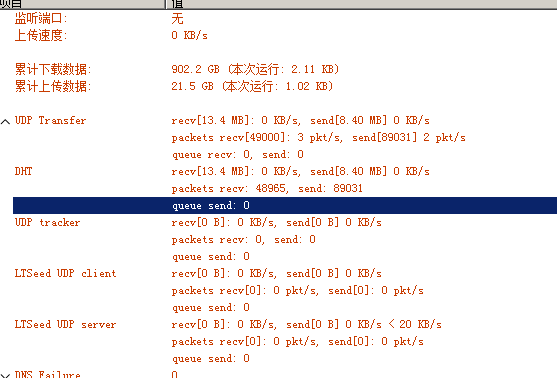The height and width of the screenshot is (378, 557).
Task: Select the LTSeed UDP client row
Action: click(x=285, y=273)
